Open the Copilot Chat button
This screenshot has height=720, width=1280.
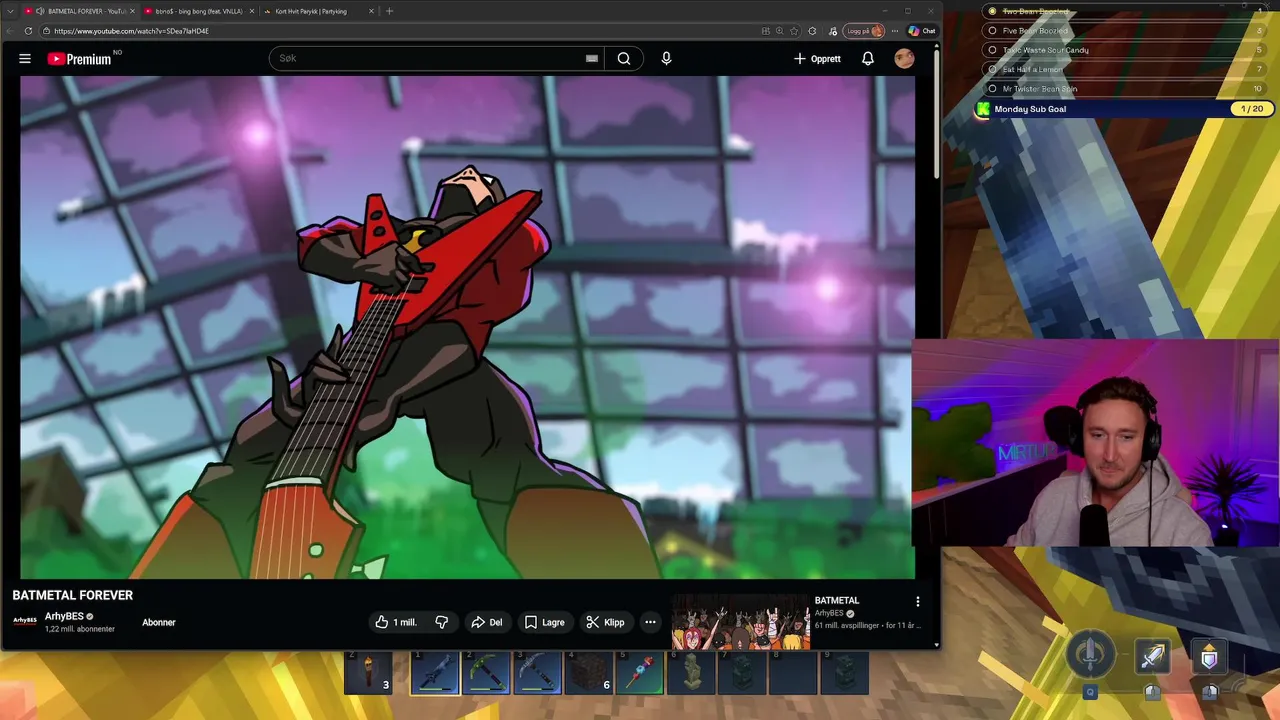tap(922, 31)
